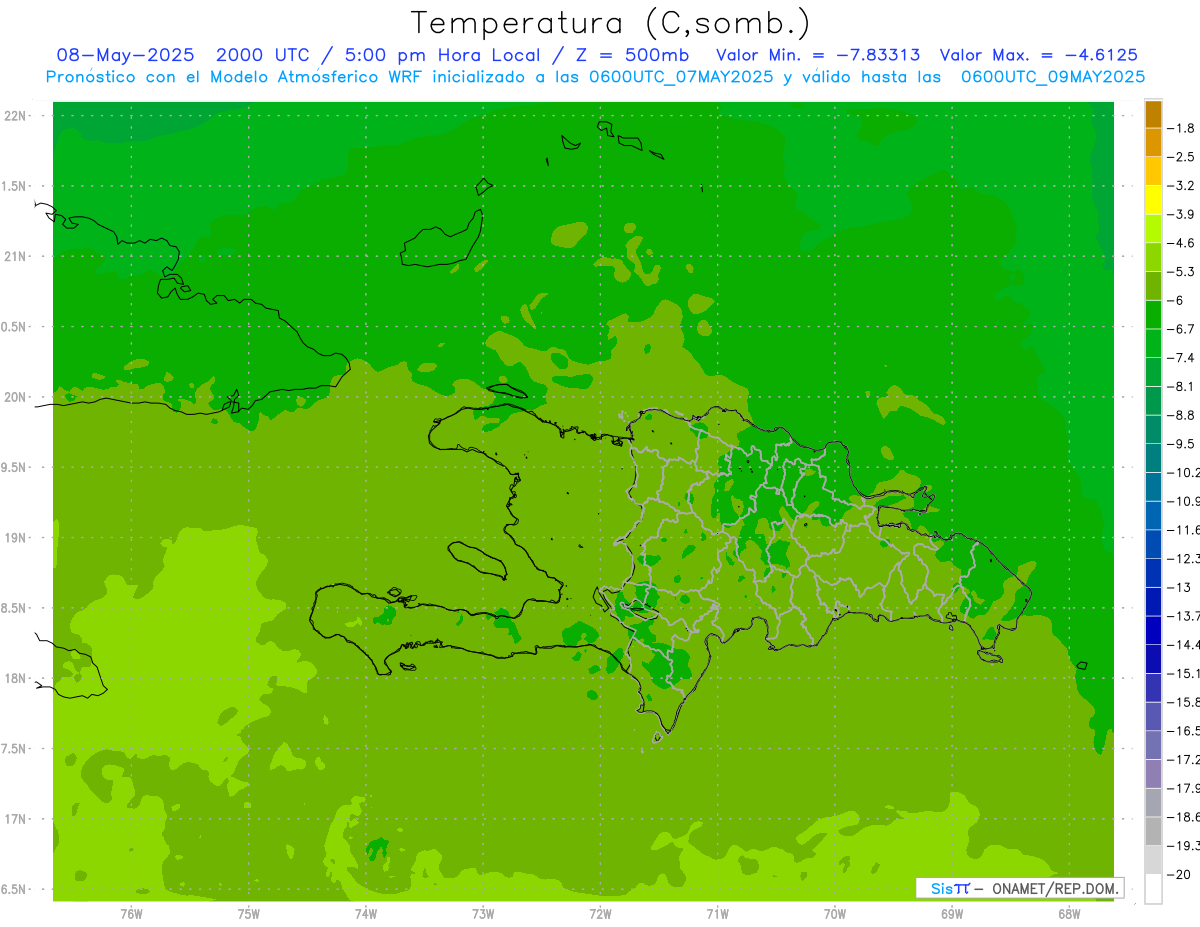Click the '-13' colorbar label
The image size is (1200, 927).
point(1178,587)
